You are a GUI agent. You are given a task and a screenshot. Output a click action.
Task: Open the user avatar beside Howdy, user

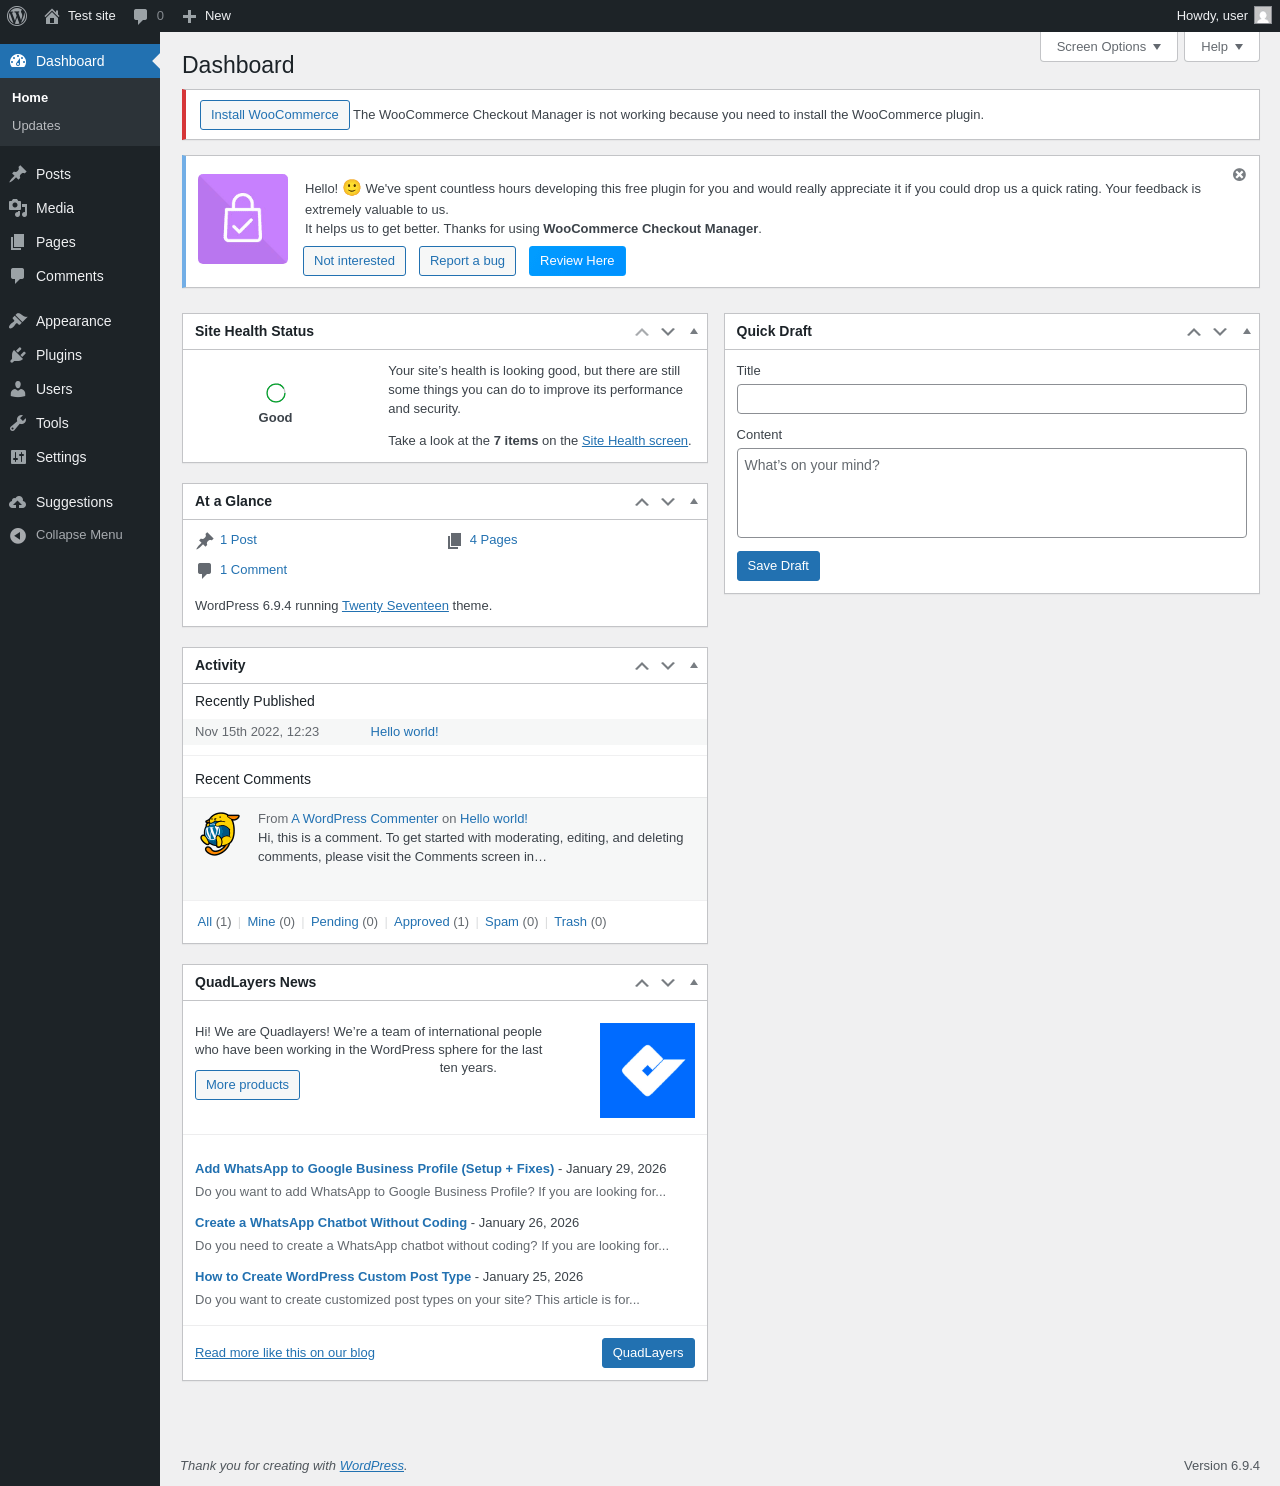point(1263,16)
